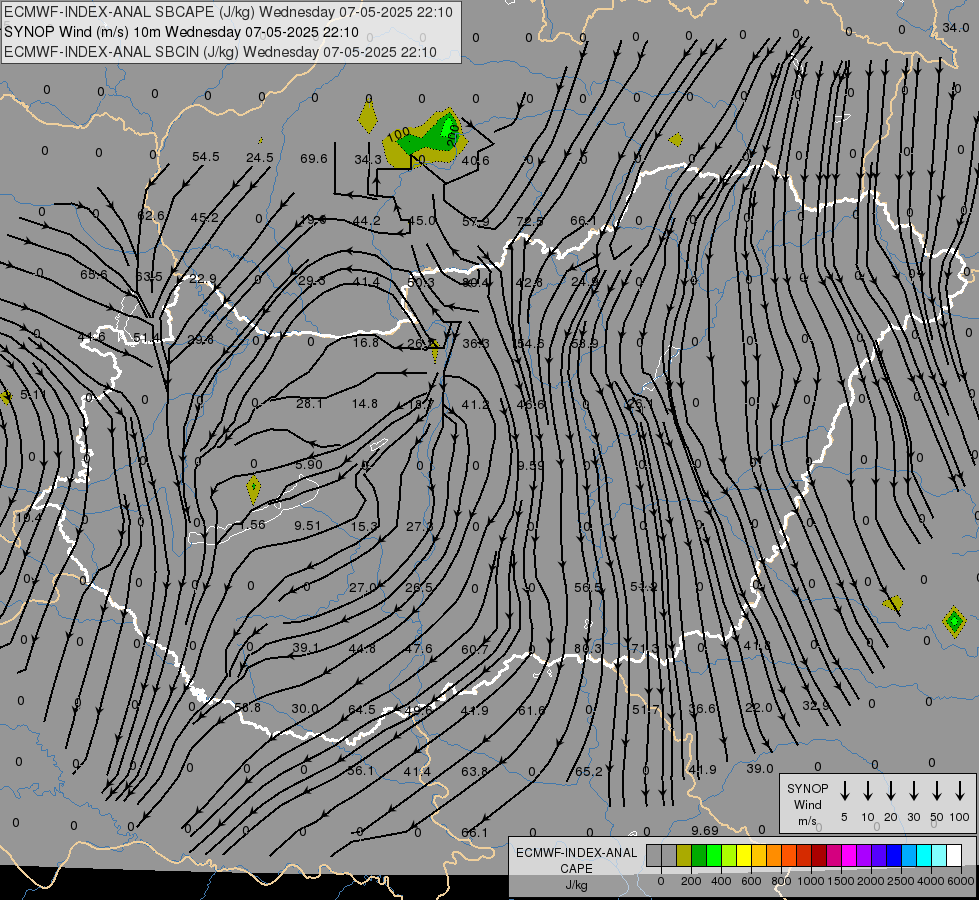Select the white swatch at the end of the CAPE scale
Image resolution: width=979 pixels, height=900 pixels.
(954, 856)
